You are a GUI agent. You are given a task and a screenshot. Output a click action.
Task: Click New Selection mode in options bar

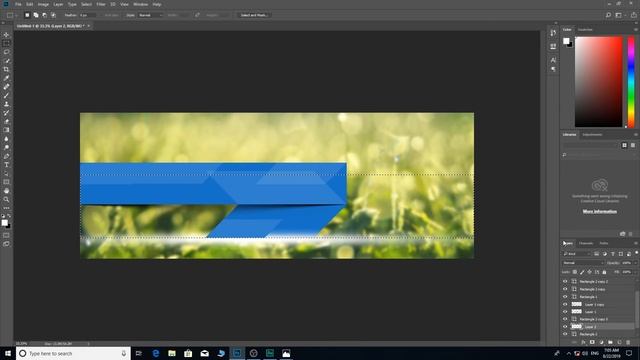27,15
